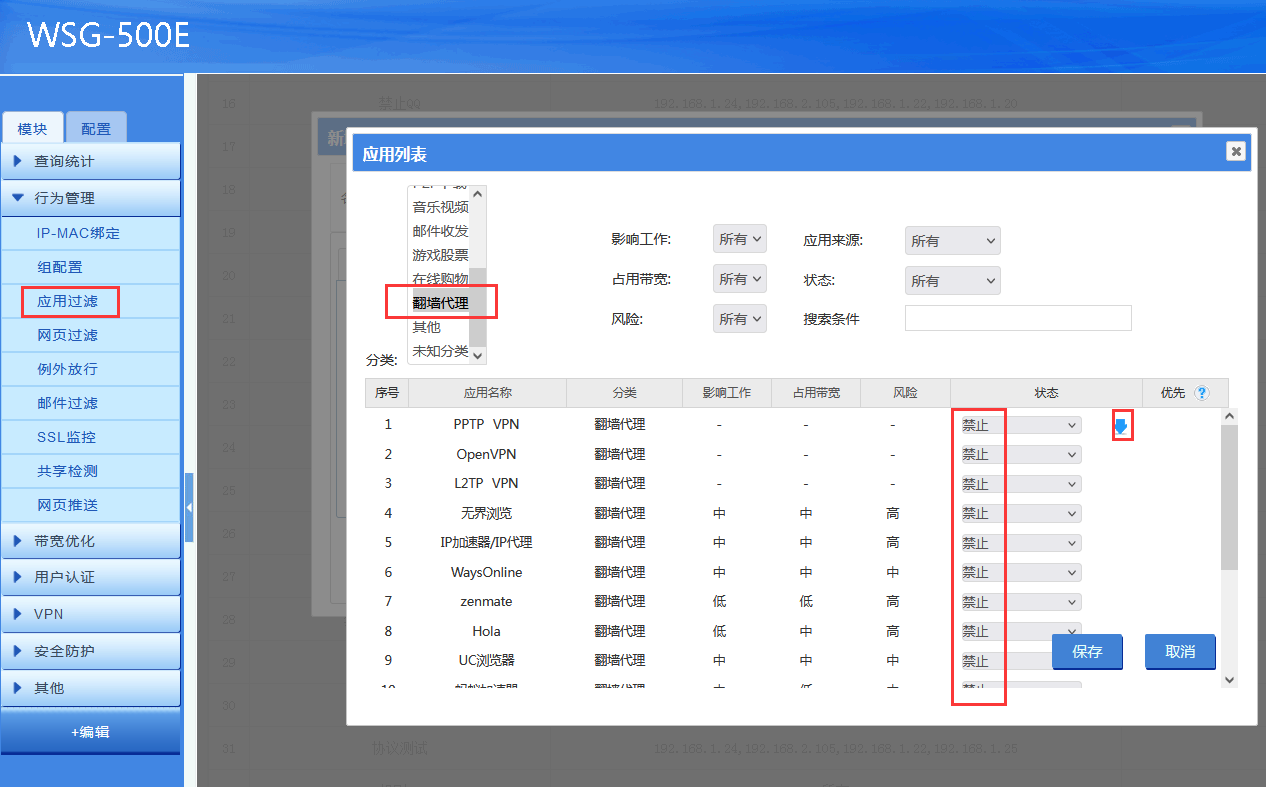Open status dropdown for OpenVPN
This screenshot has height=787, width=1266.
[1018, 455]
